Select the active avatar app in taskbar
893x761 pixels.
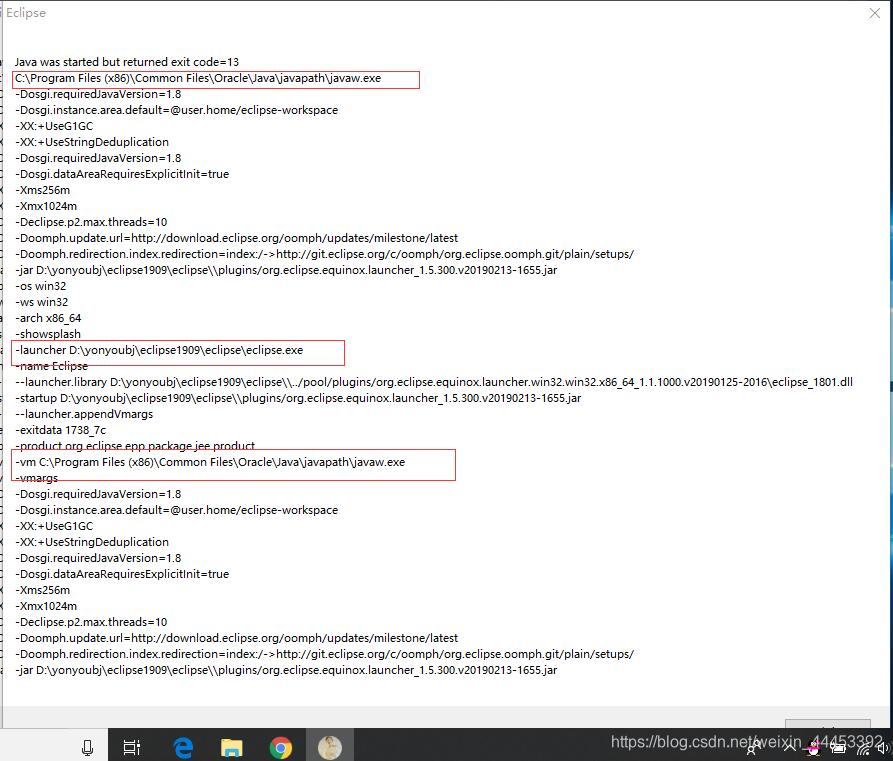330,747
